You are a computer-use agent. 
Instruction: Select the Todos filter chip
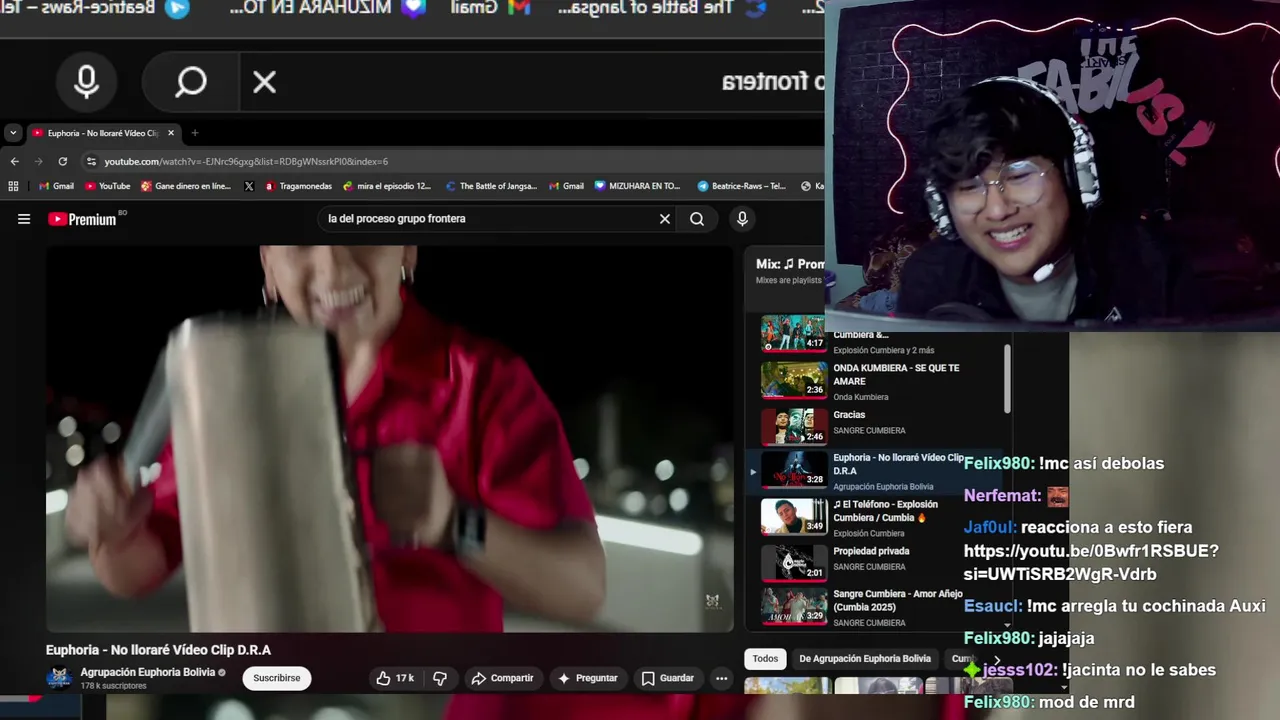pos(765,659)
